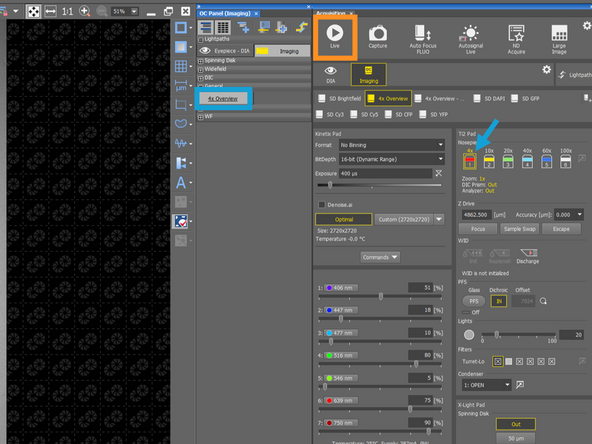Set image zoom to 1:1

tap(67, 12)
